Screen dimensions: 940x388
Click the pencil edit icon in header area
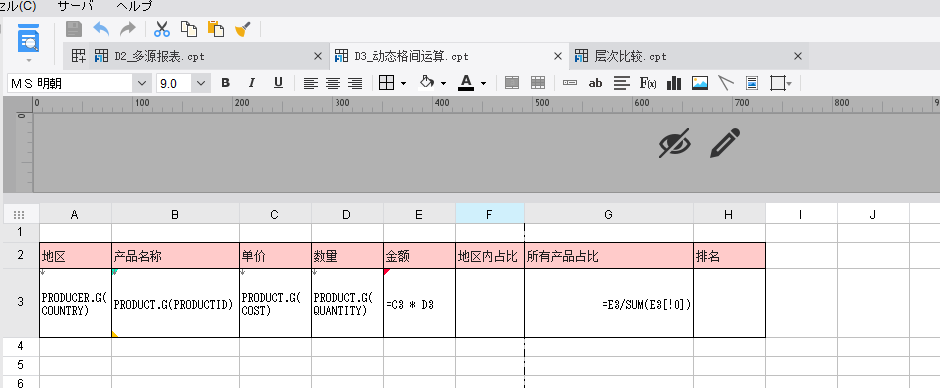pyautogui.click(x=725, y=143)
